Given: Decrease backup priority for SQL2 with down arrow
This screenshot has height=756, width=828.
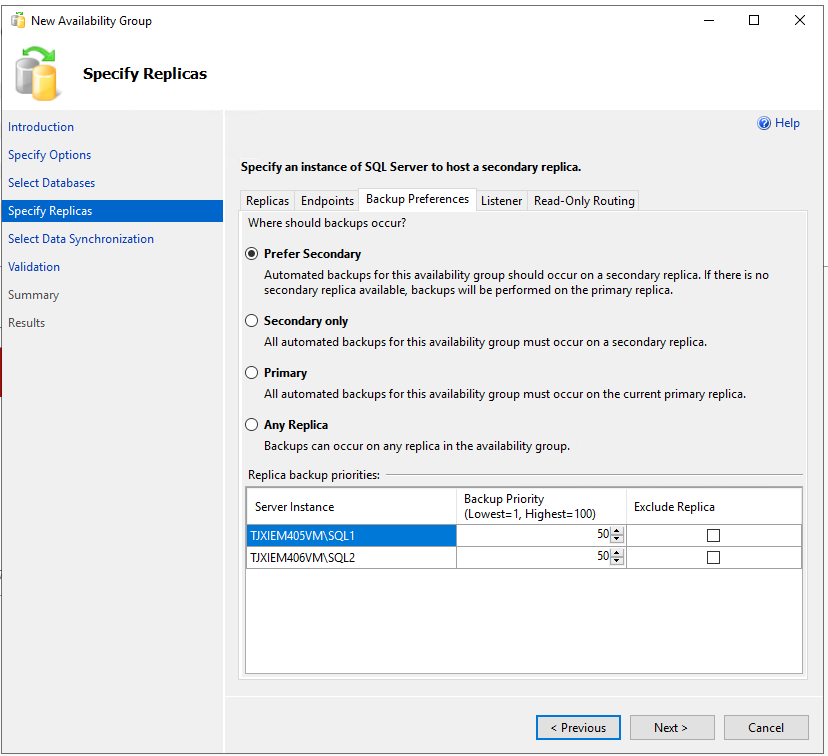Looking at the screenshot, I should [617, 562].
